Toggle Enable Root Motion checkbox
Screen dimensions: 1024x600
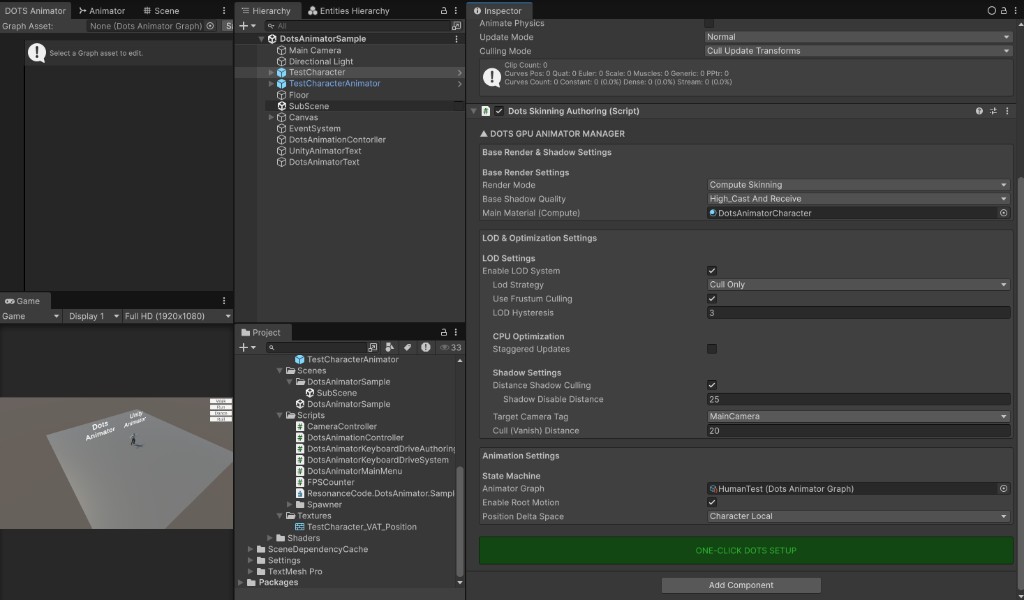(712, 503)
